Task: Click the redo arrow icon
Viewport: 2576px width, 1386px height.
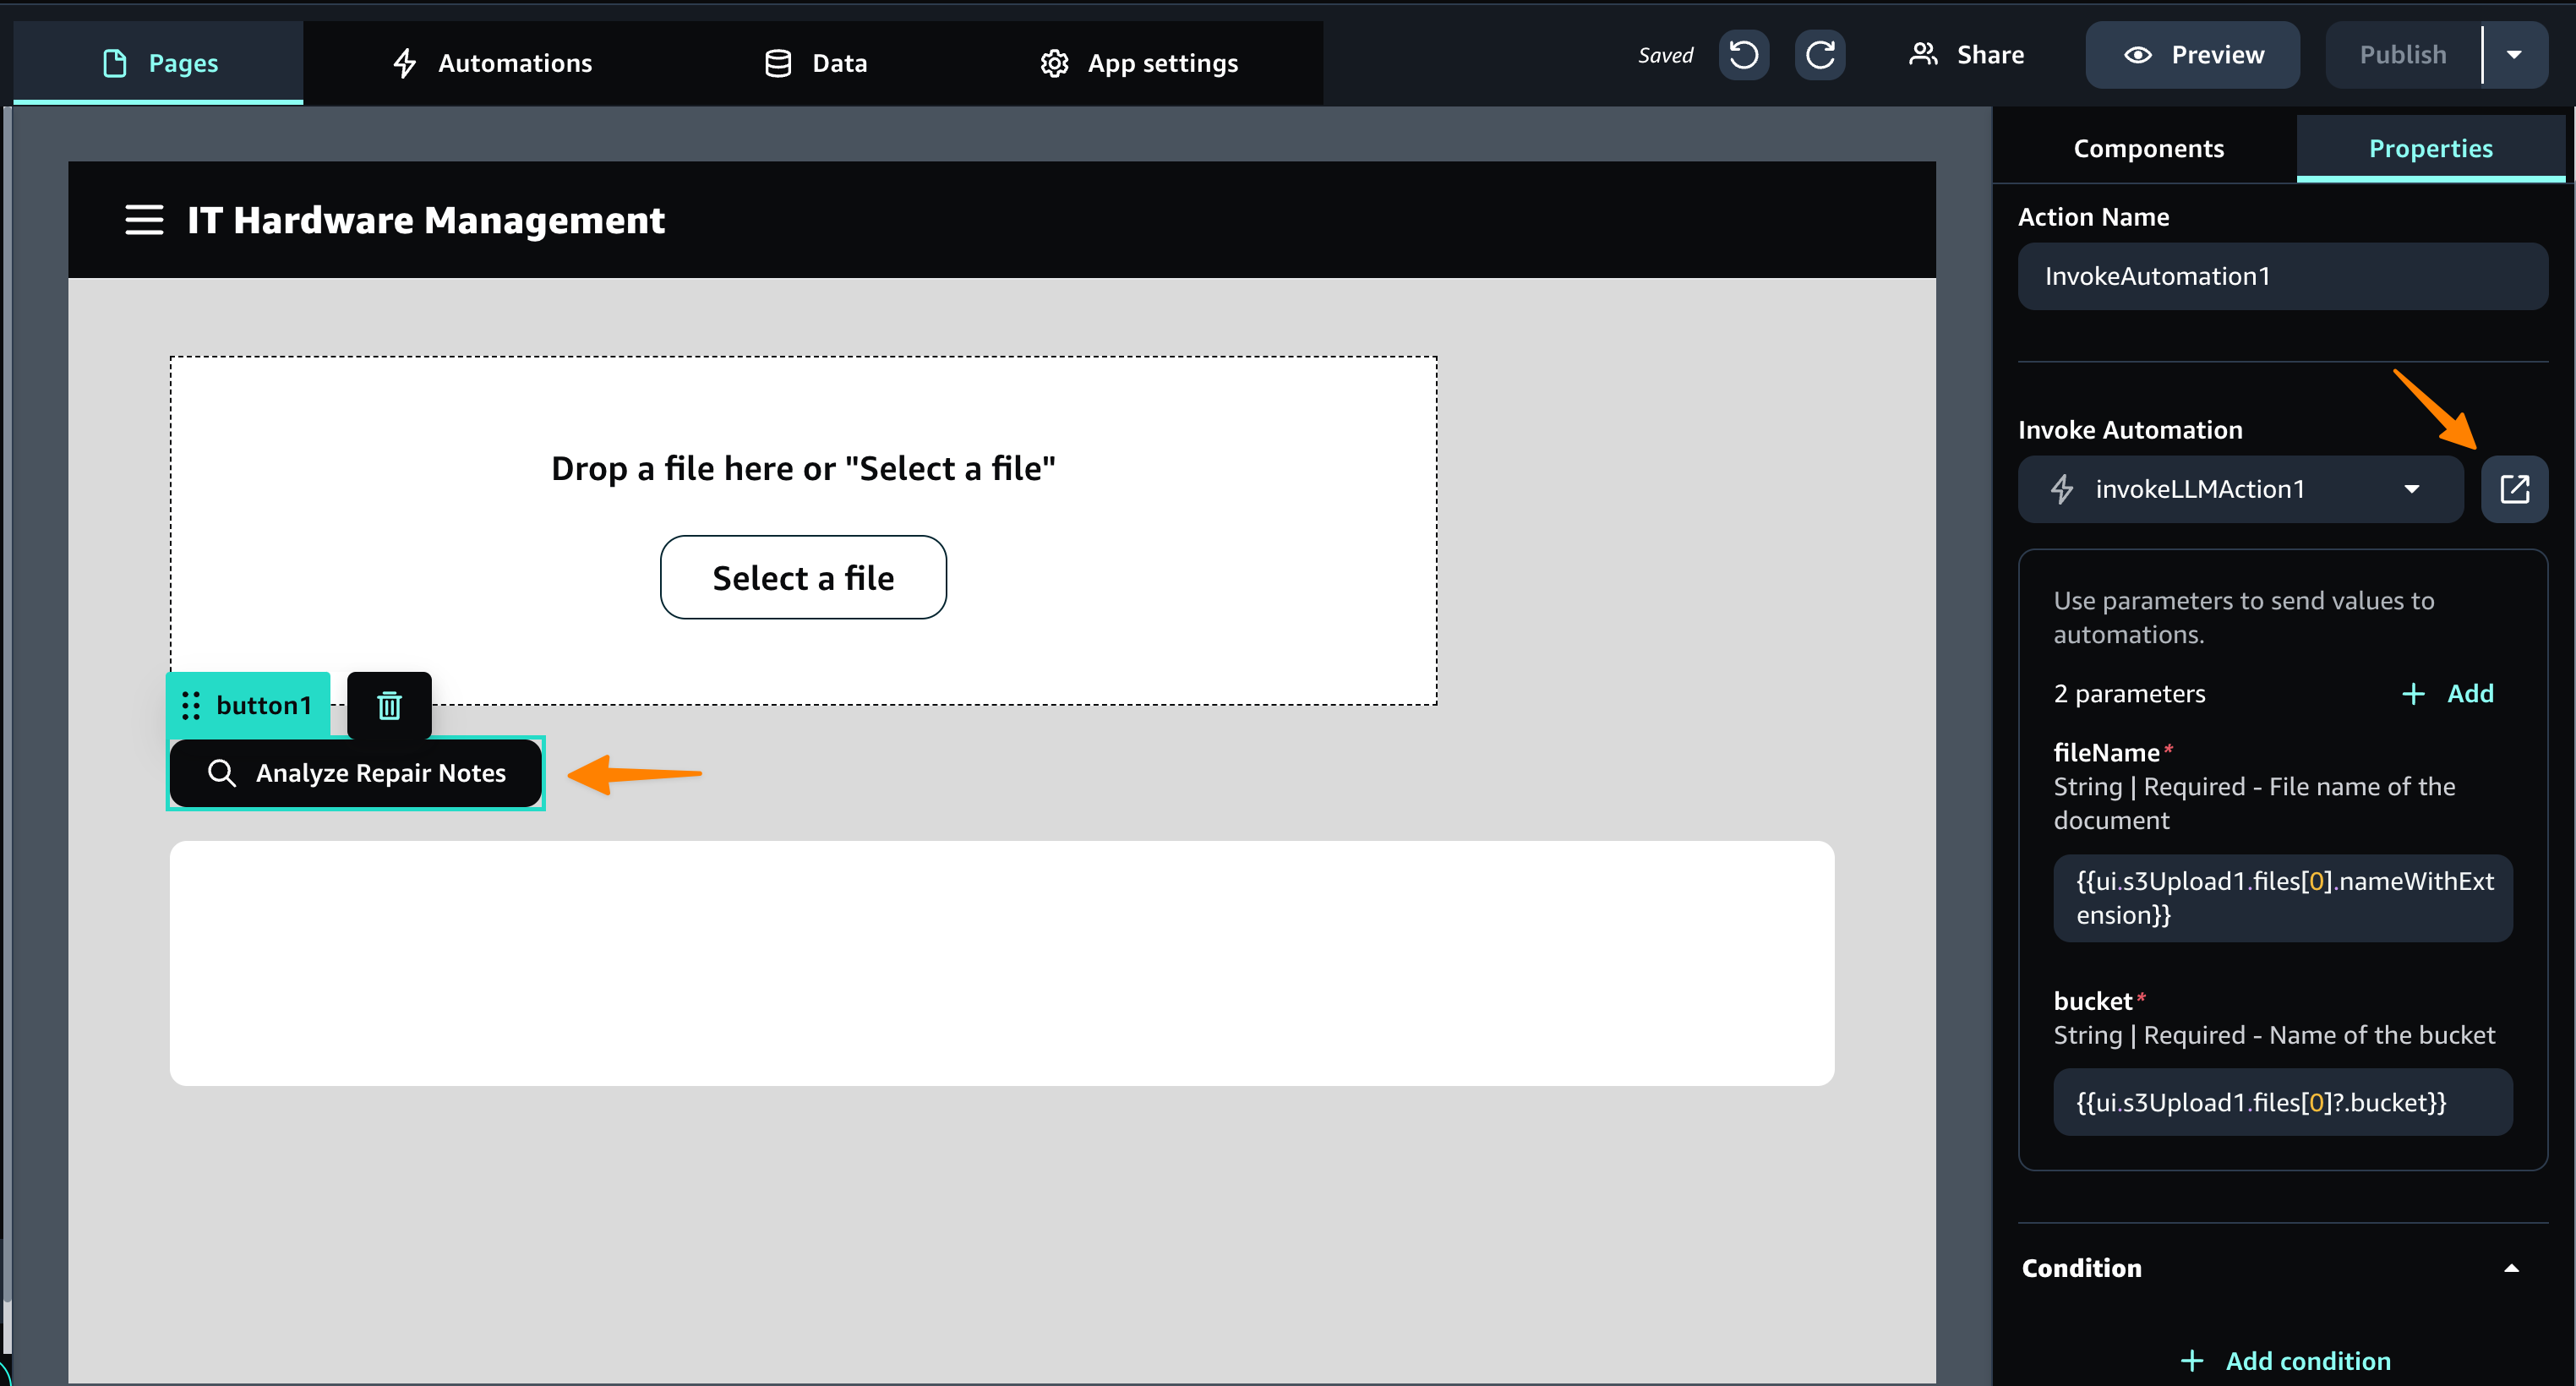Action: (x=1819, y=55)
